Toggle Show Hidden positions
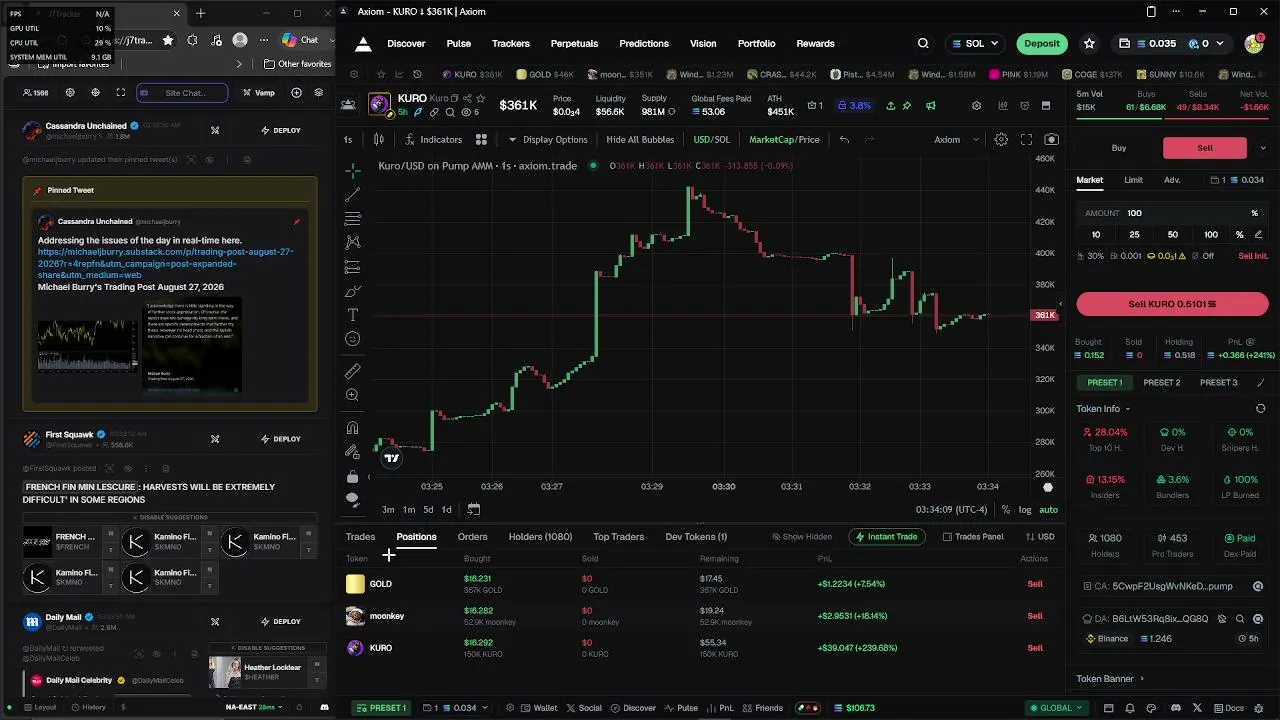This screenshot has height=720, width=1280. click(x=802, y=537)
